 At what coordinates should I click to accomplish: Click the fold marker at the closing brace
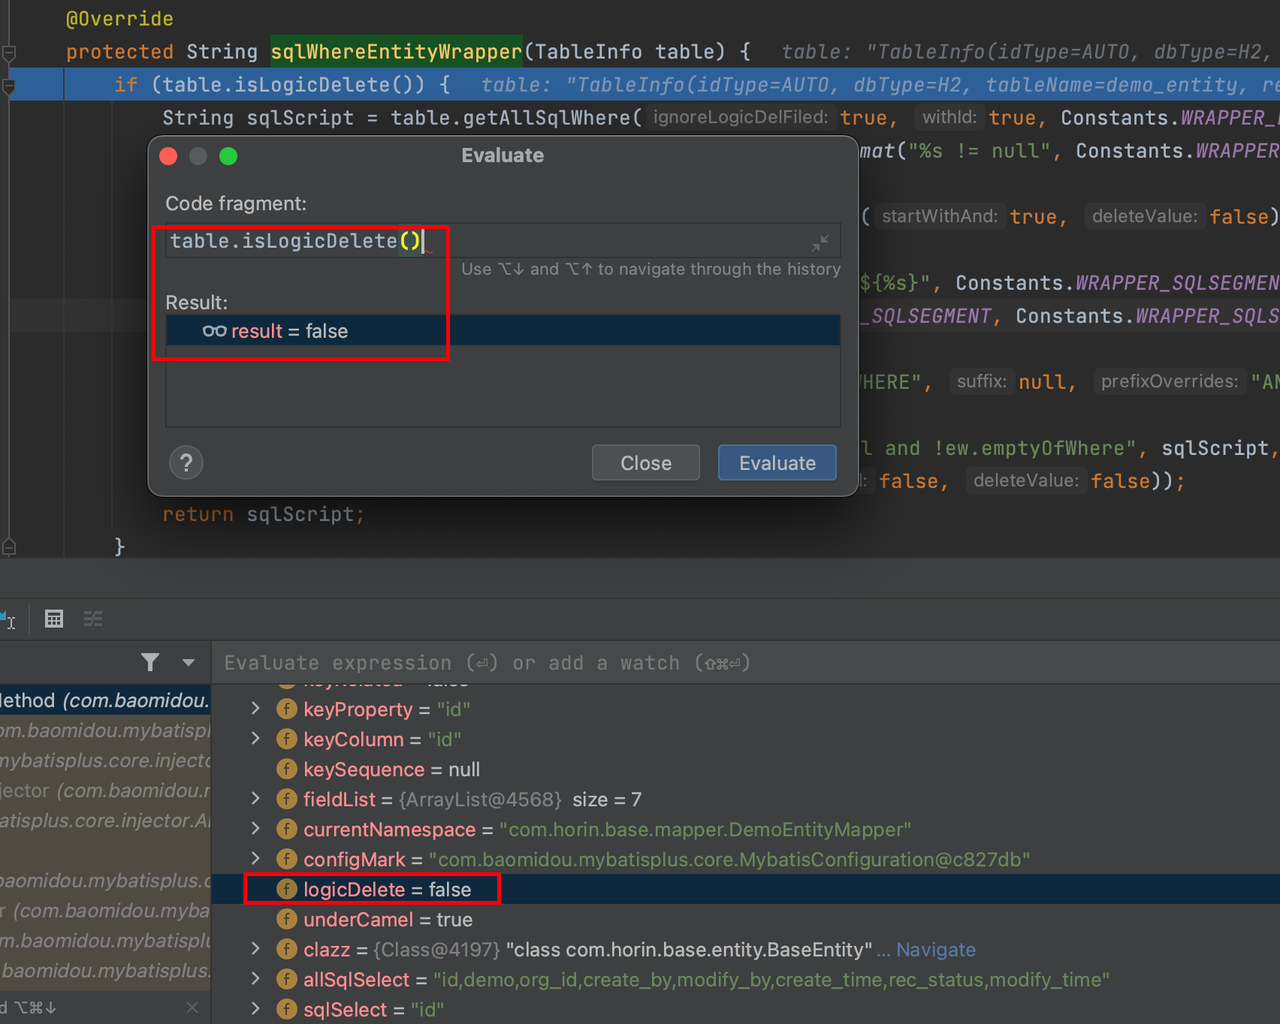point(9,546)
